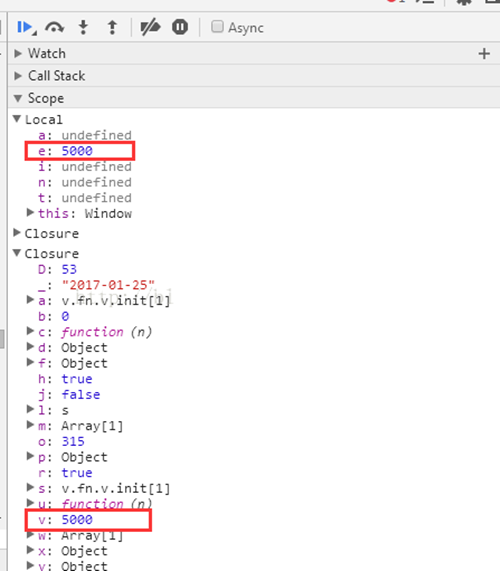Resume script execution with play icon

[x=25, y=27]
